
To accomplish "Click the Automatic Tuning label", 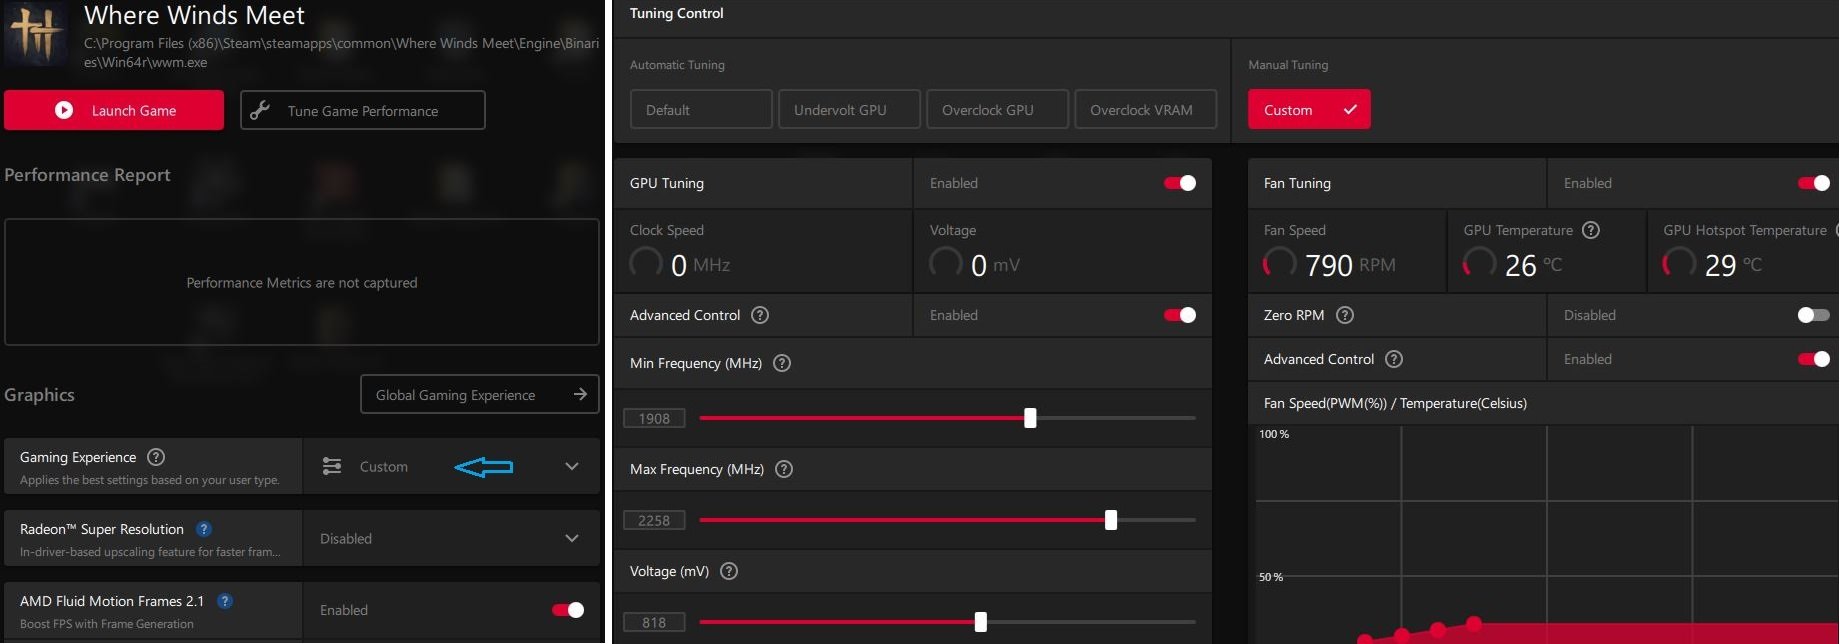I will tap(677, 65).
